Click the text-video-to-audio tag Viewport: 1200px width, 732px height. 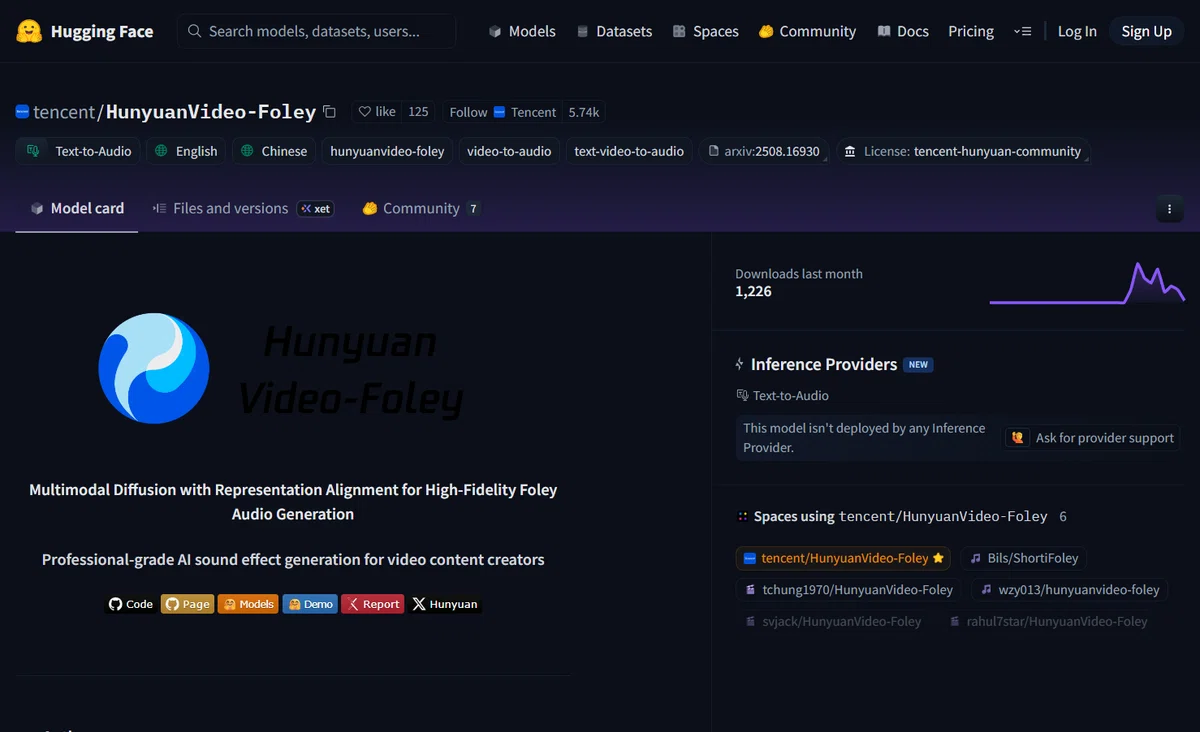[629, 151]
